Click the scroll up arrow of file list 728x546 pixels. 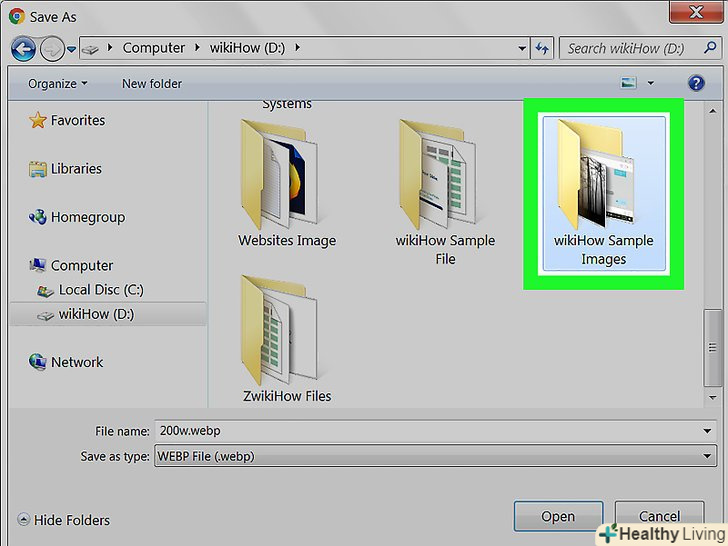click(712, 111)
